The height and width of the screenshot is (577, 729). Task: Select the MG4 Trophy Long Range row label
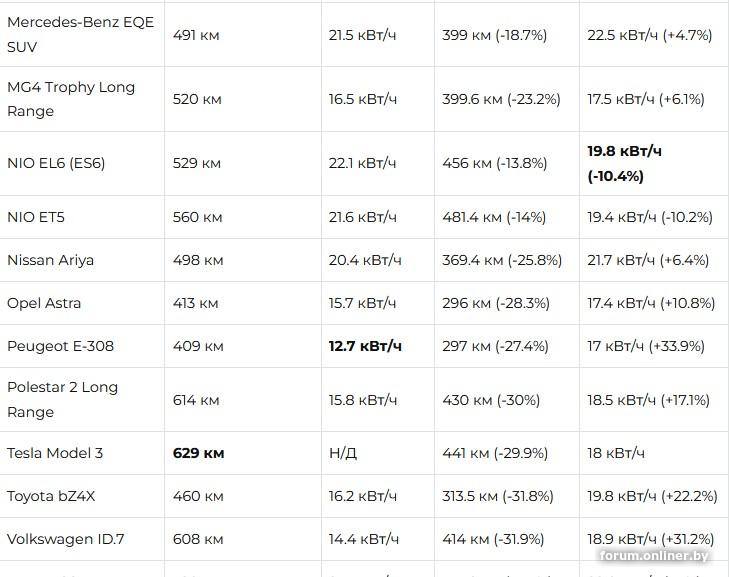pos(71,99)
